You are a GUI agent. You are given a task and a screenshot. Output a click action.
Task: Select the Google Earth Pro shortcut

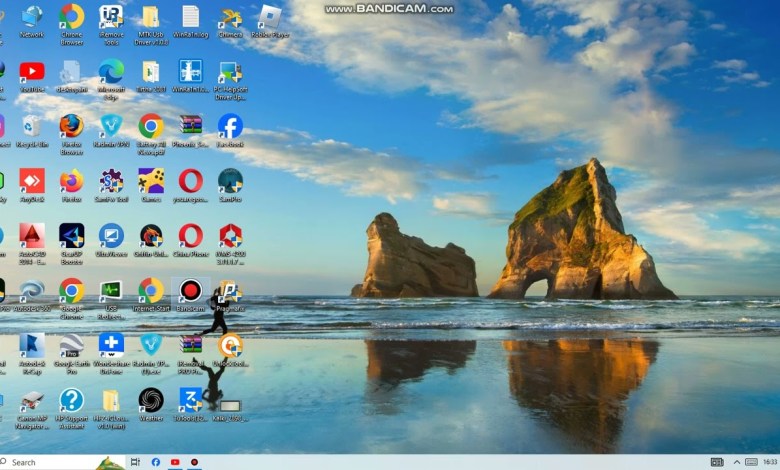click(71, 346)
